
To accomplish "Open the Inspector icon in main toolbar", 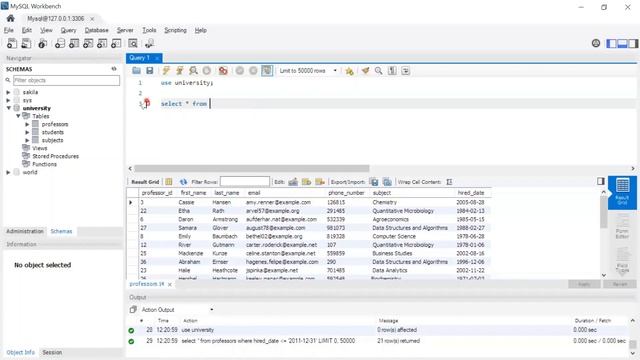I will tap(42, 43).
